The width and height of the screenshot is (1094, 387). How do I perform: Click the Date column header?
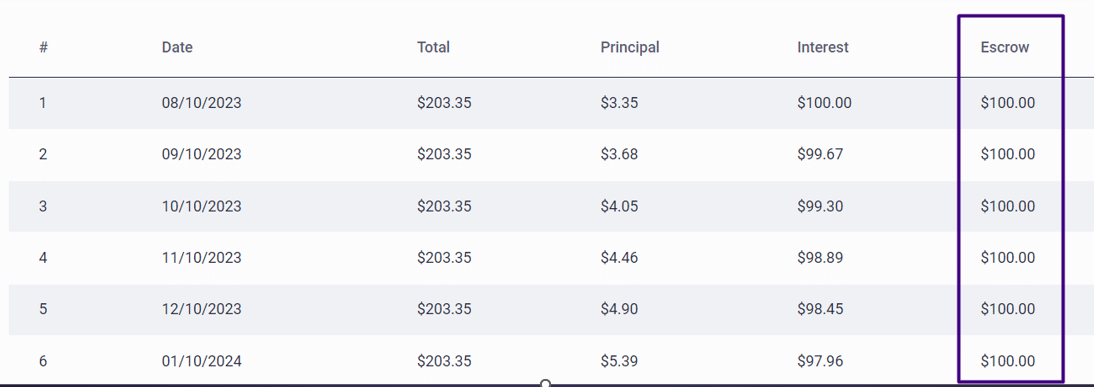click(x=177, y=47)
